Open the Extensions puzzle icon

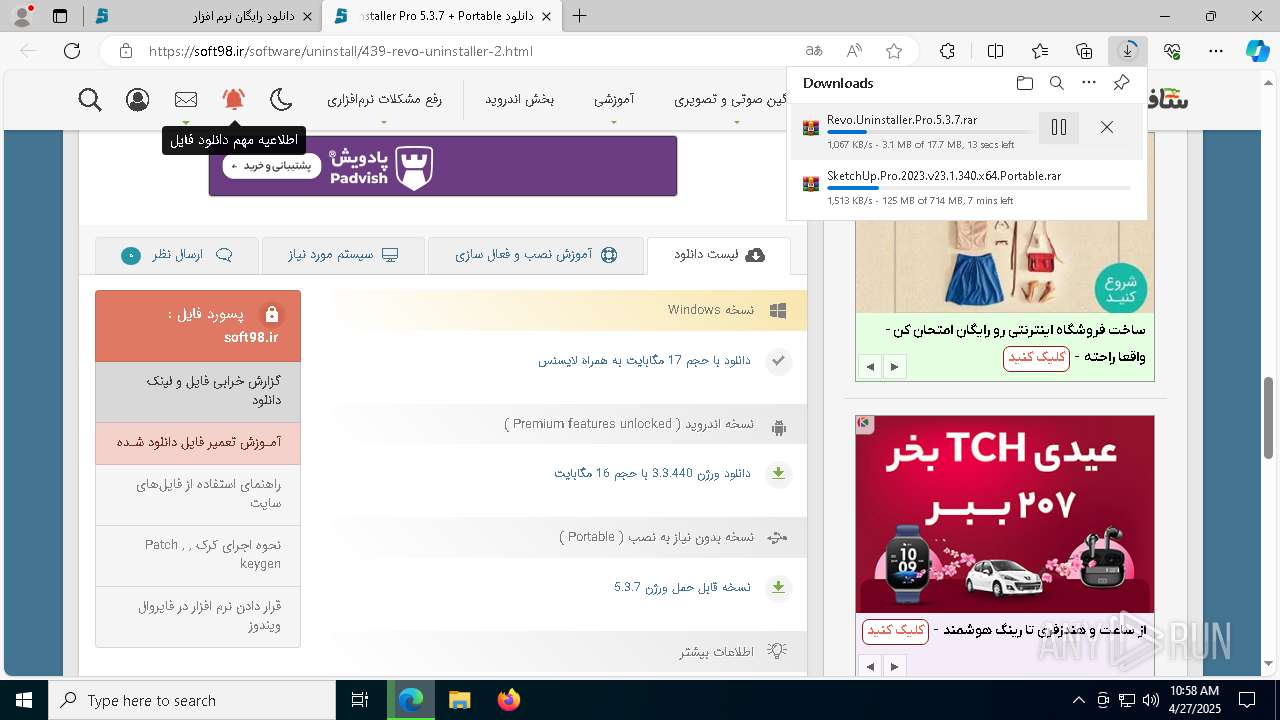(x=947, y=51)
